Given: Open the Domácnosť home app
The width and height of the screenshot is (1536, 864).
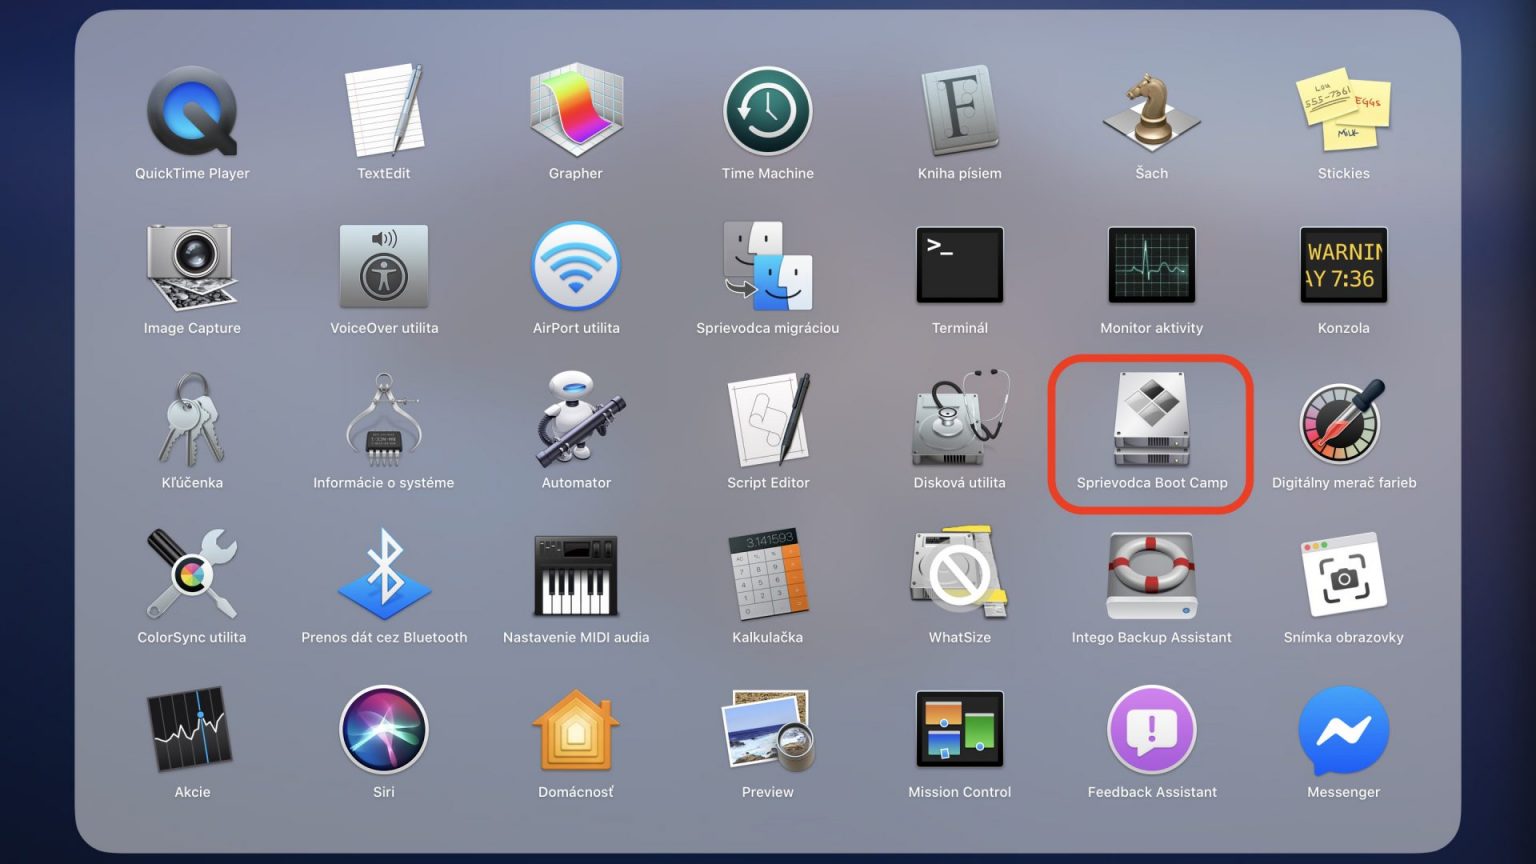Looking at the screenshot, I should pos(576,730).
